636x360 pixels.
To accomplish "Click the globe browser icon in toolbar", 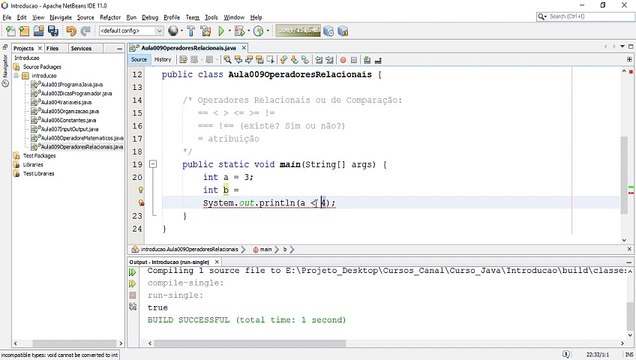I will (173, 31).
